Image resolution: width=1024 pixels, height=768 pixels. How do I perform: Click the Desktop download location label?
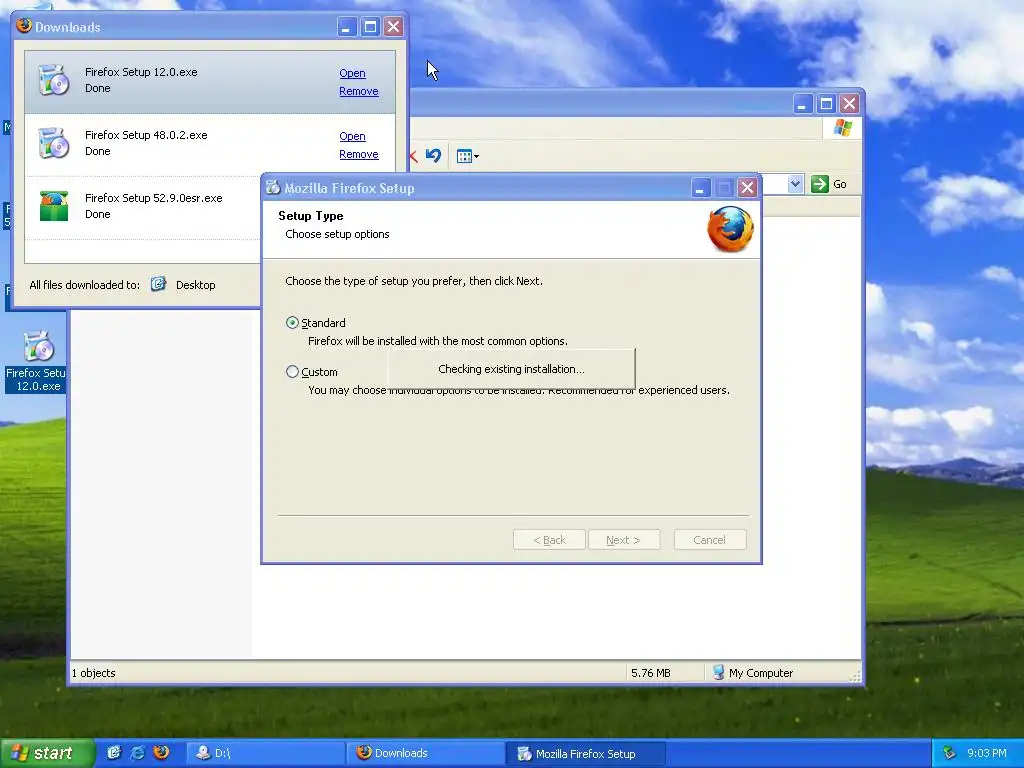(195, 285)
